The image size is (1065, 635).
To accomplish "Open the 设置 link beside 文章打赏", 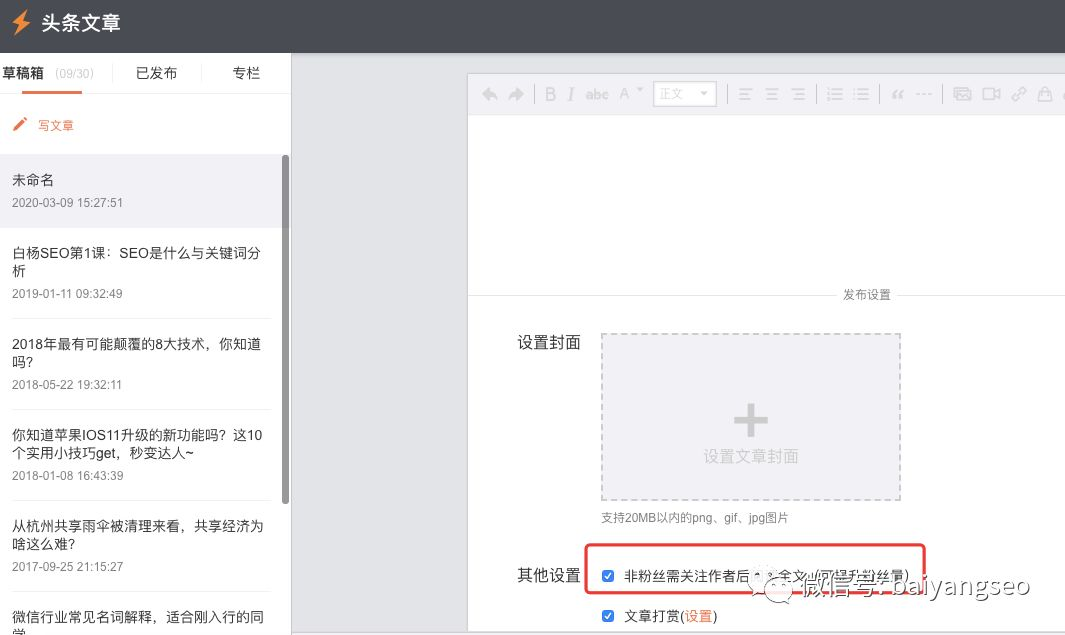I will pyautogui.click(x=698, y=616).
